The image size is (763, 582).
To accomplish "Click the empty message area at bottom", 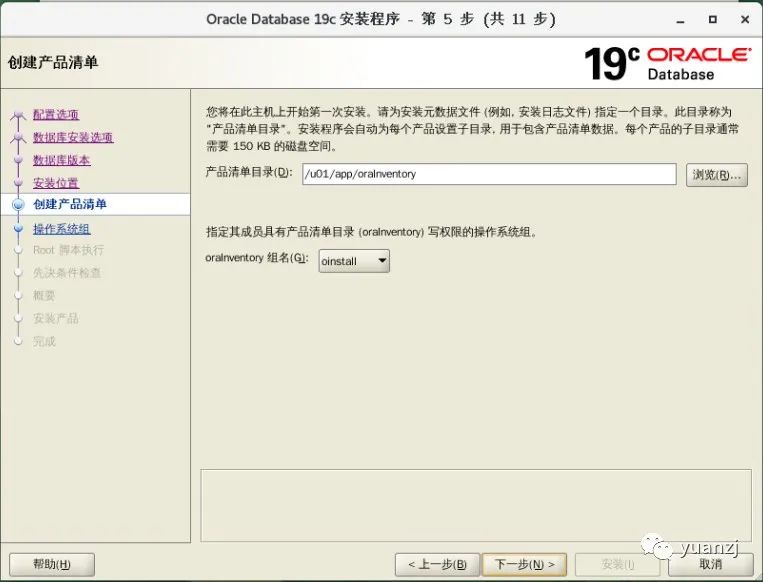I will point(476,506).
